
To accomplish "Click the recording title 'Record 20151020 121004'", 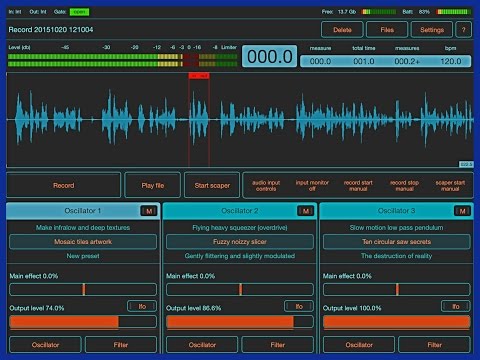I will coord(51,30).
